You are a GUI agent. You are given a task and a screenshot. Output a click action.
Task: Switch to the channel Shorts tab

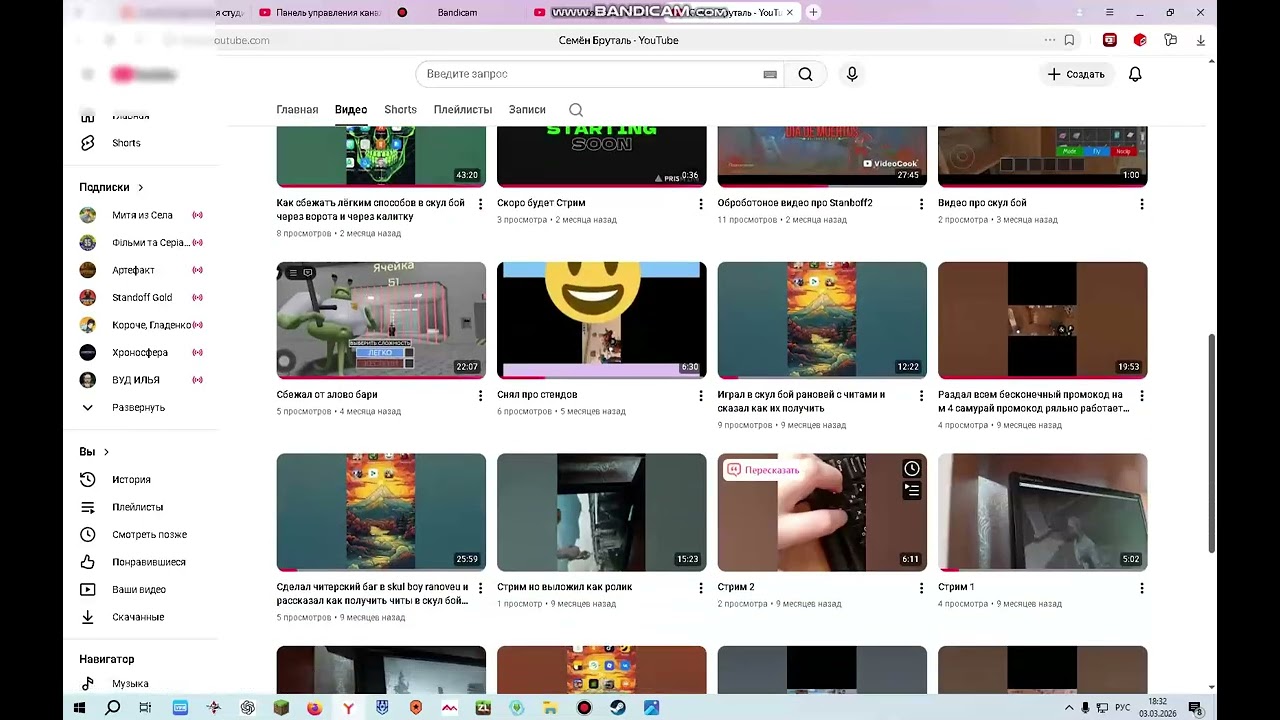pyautogui.click(x=400, y=110)
